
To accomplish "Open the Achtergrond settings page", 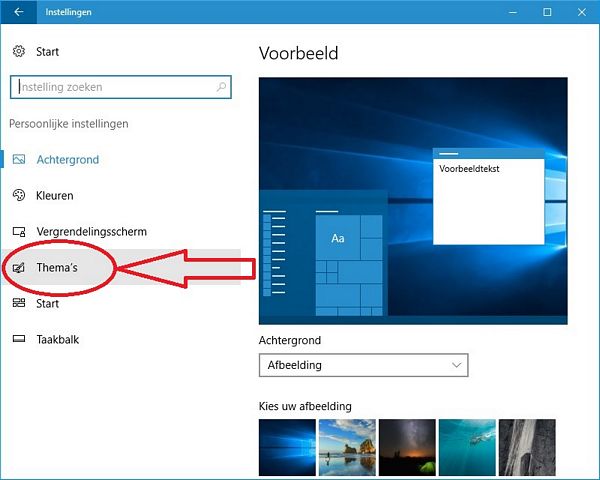I will coord(121,159).
